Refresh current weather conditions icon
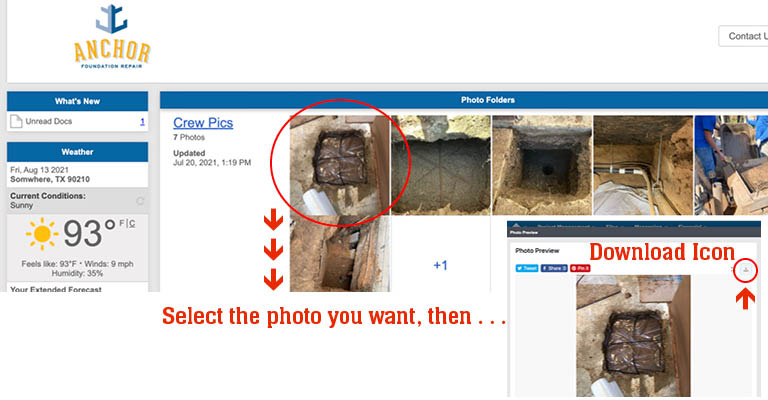This screenshot has width=768, height=400. (x=140, y=201)
